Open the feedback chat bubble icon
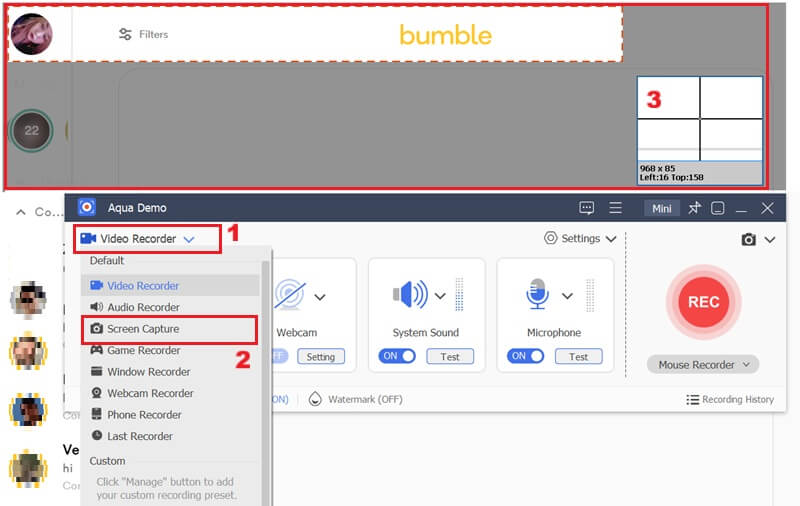The height and width of the screenshot is (506, 800). (587, 208)
